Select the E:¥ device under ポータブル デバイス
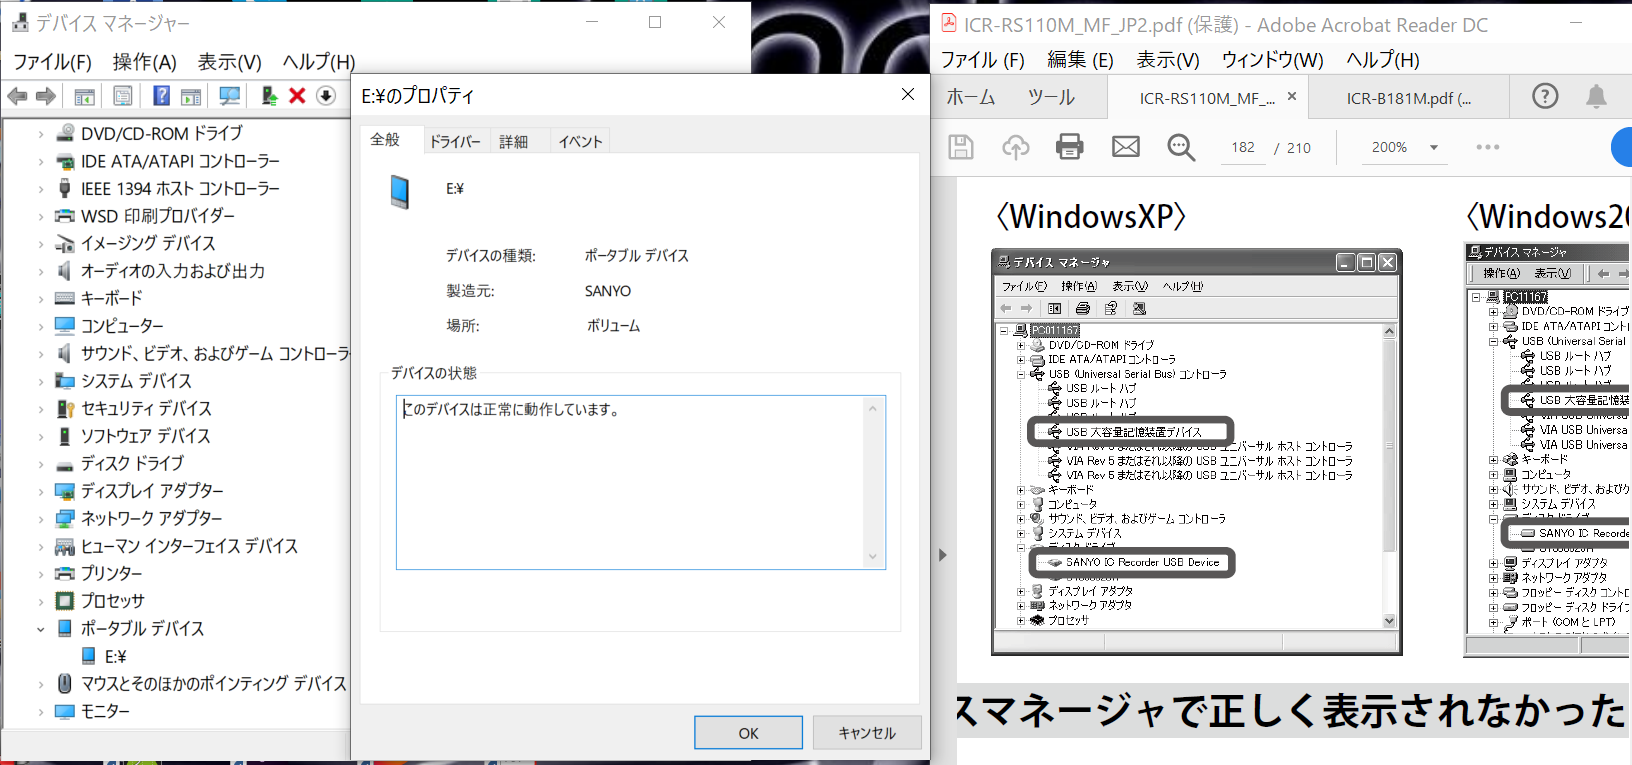Viewport: 1632px width, 765px height. (116, 657)
